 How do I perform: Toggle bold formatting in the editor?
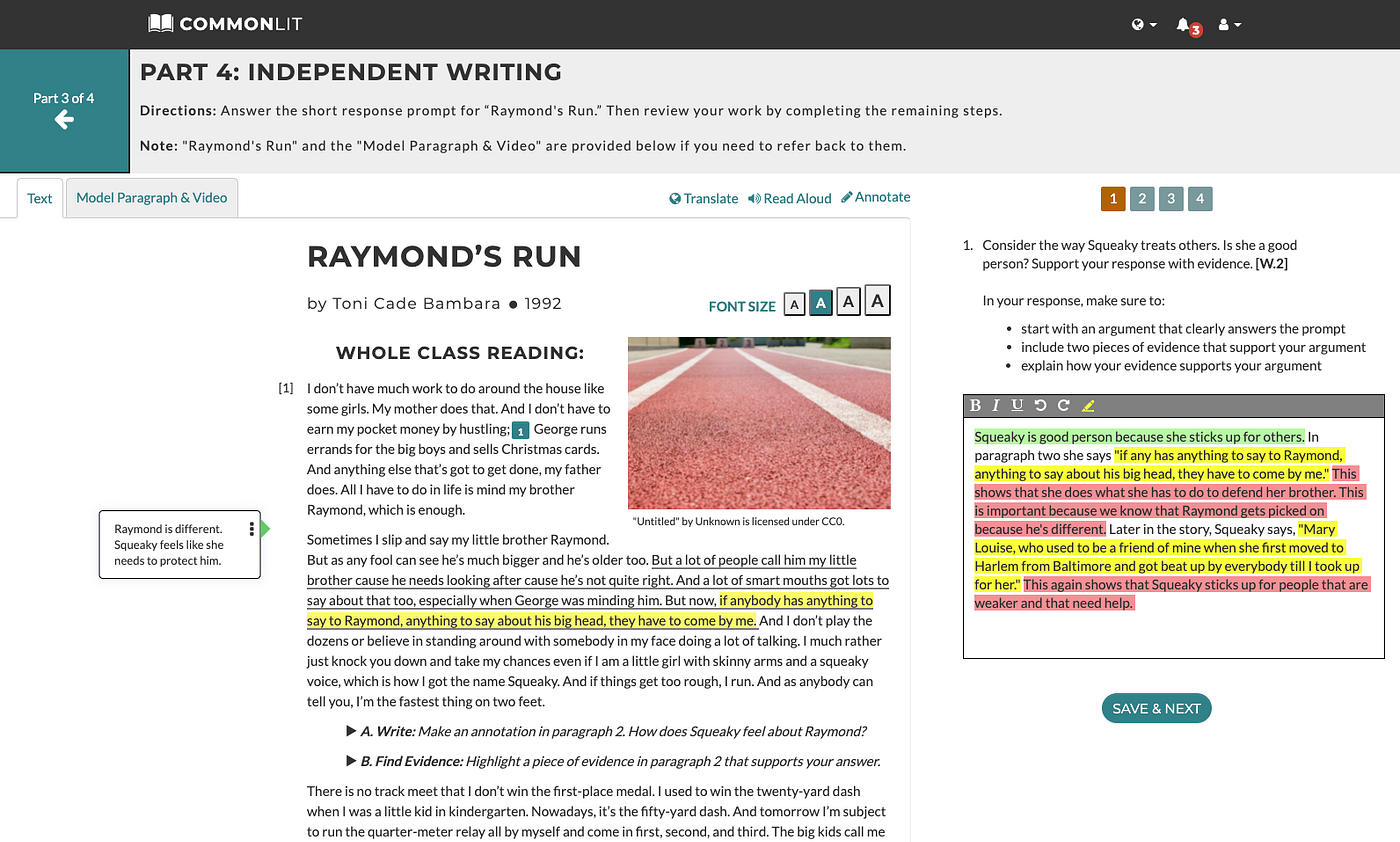[976, 405]
